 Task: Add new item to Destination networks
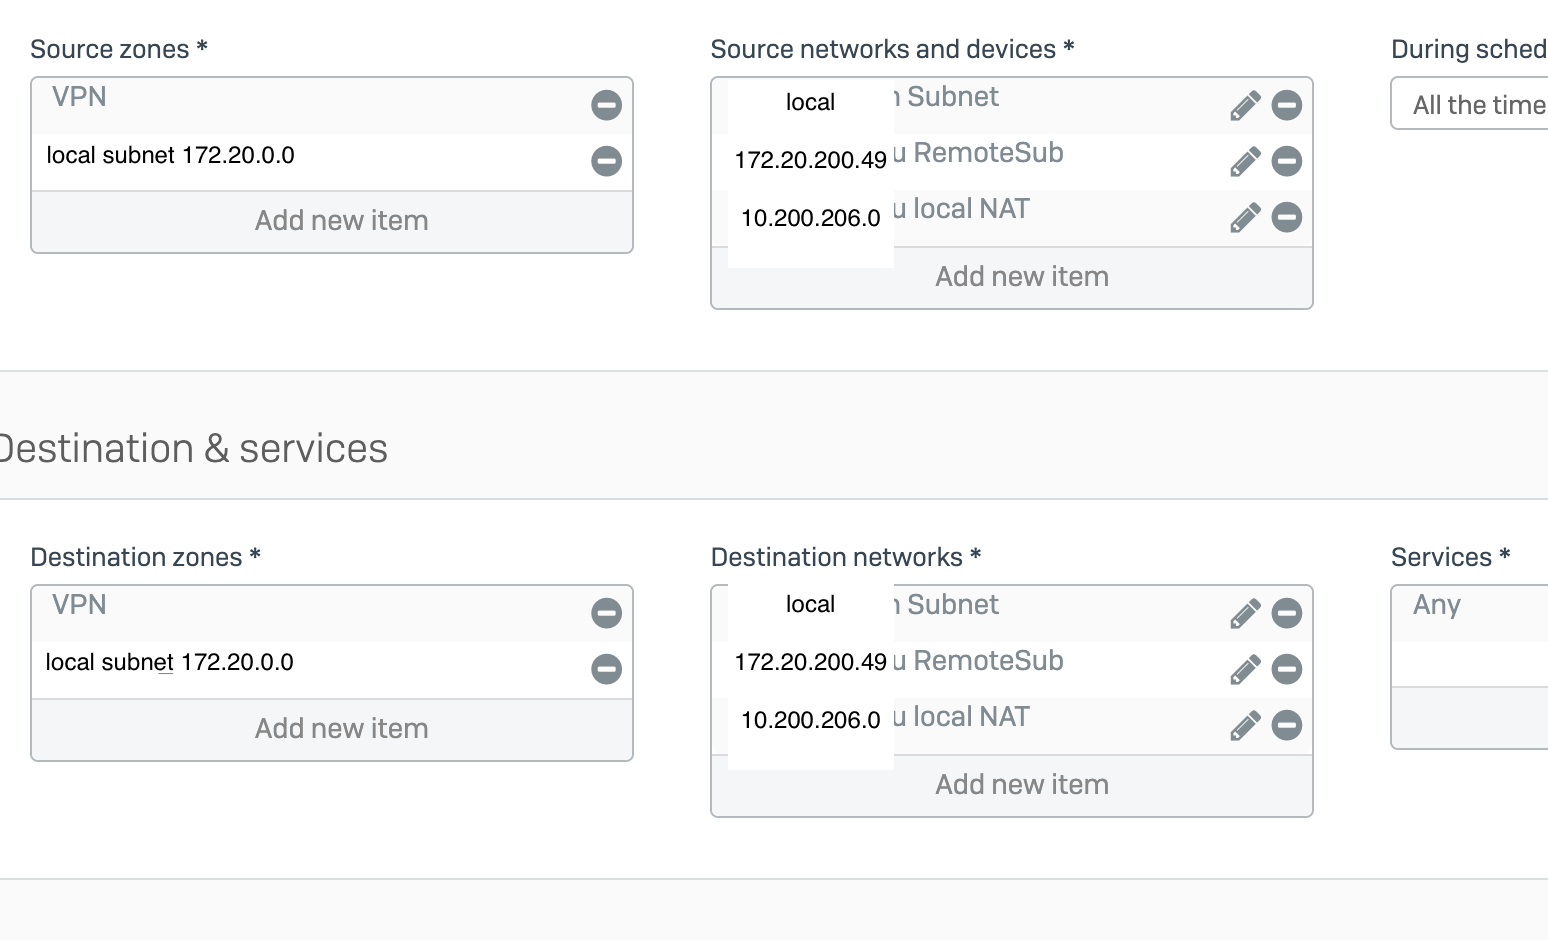pyautogui.click(x=1021, y=785)
